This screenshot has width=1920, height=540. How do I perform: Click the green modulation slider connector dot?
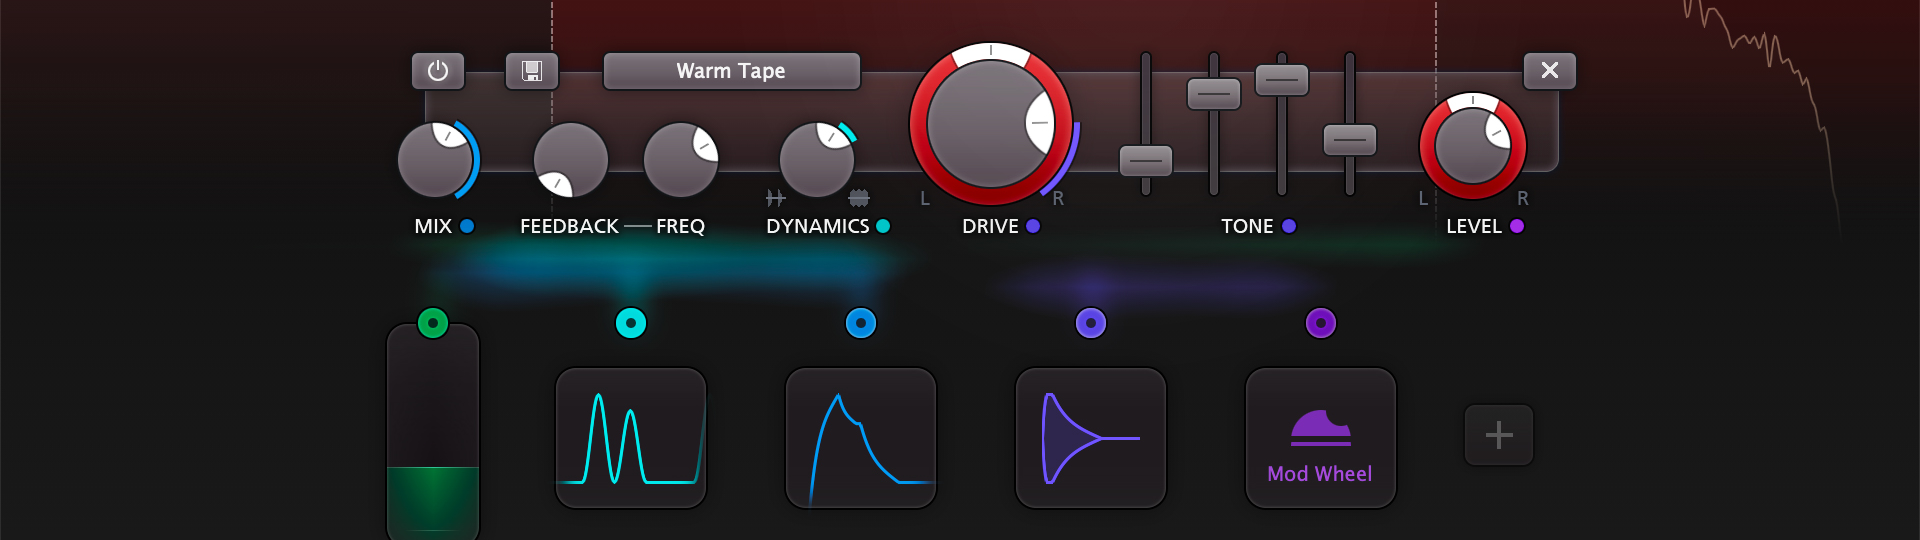click(433, 323)
